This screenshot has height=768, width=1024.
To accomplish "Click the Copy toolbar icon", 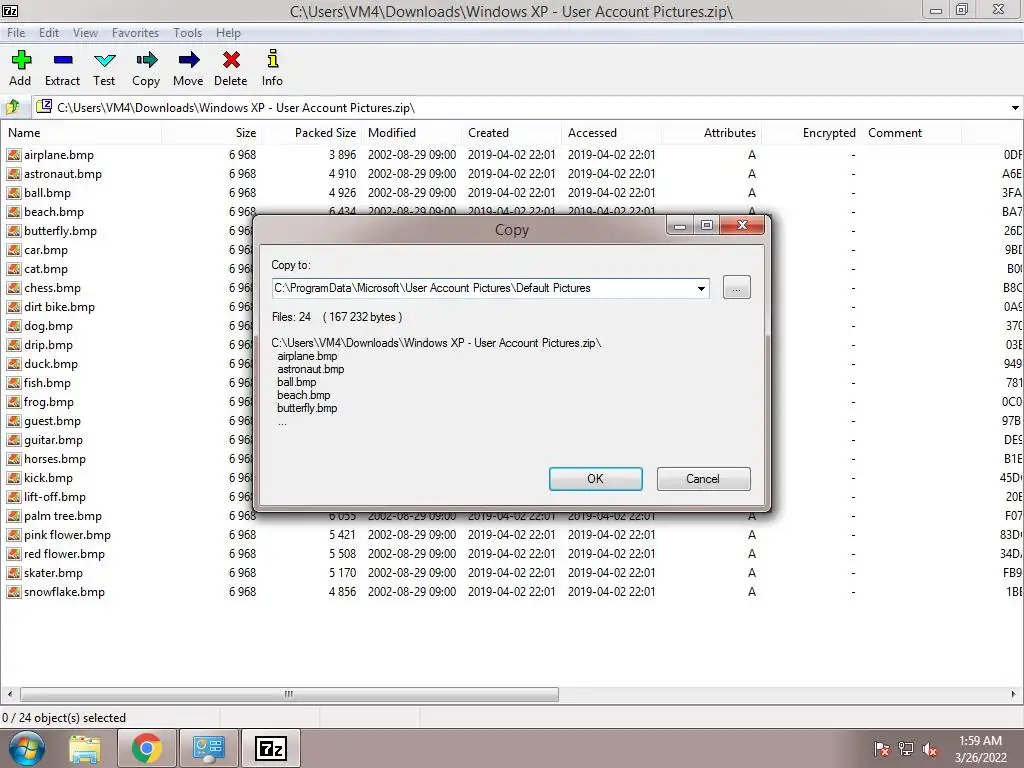I will (146, 60).
